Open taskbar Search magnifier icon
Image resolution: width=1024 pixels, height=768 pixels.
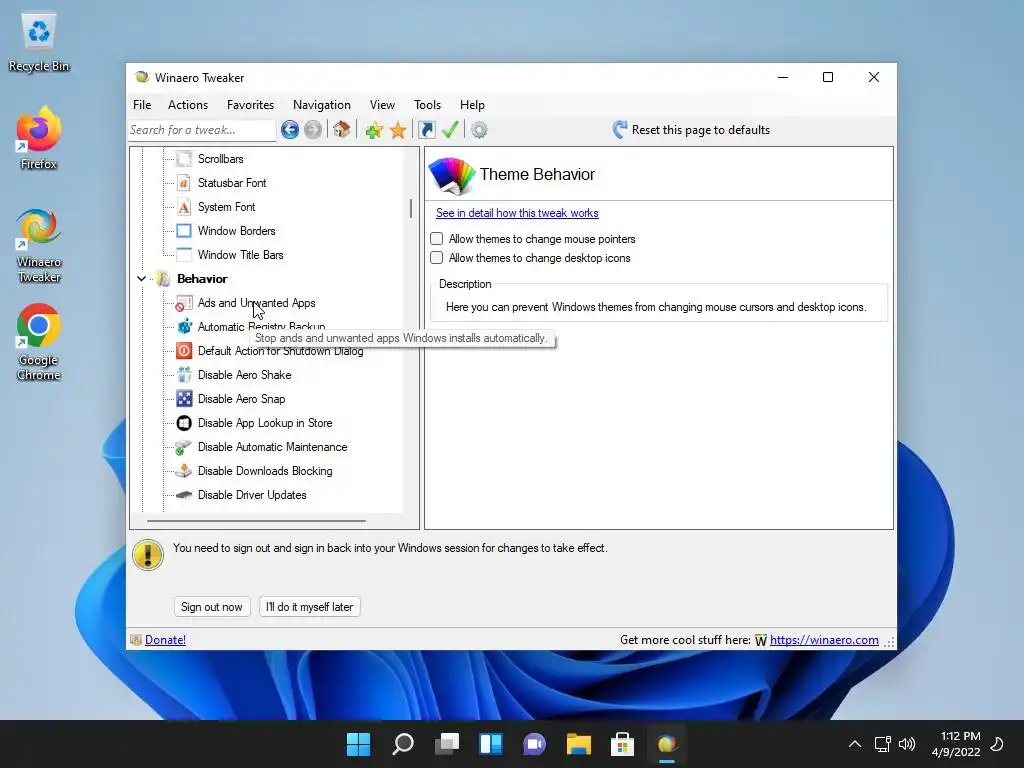point(402,744)
